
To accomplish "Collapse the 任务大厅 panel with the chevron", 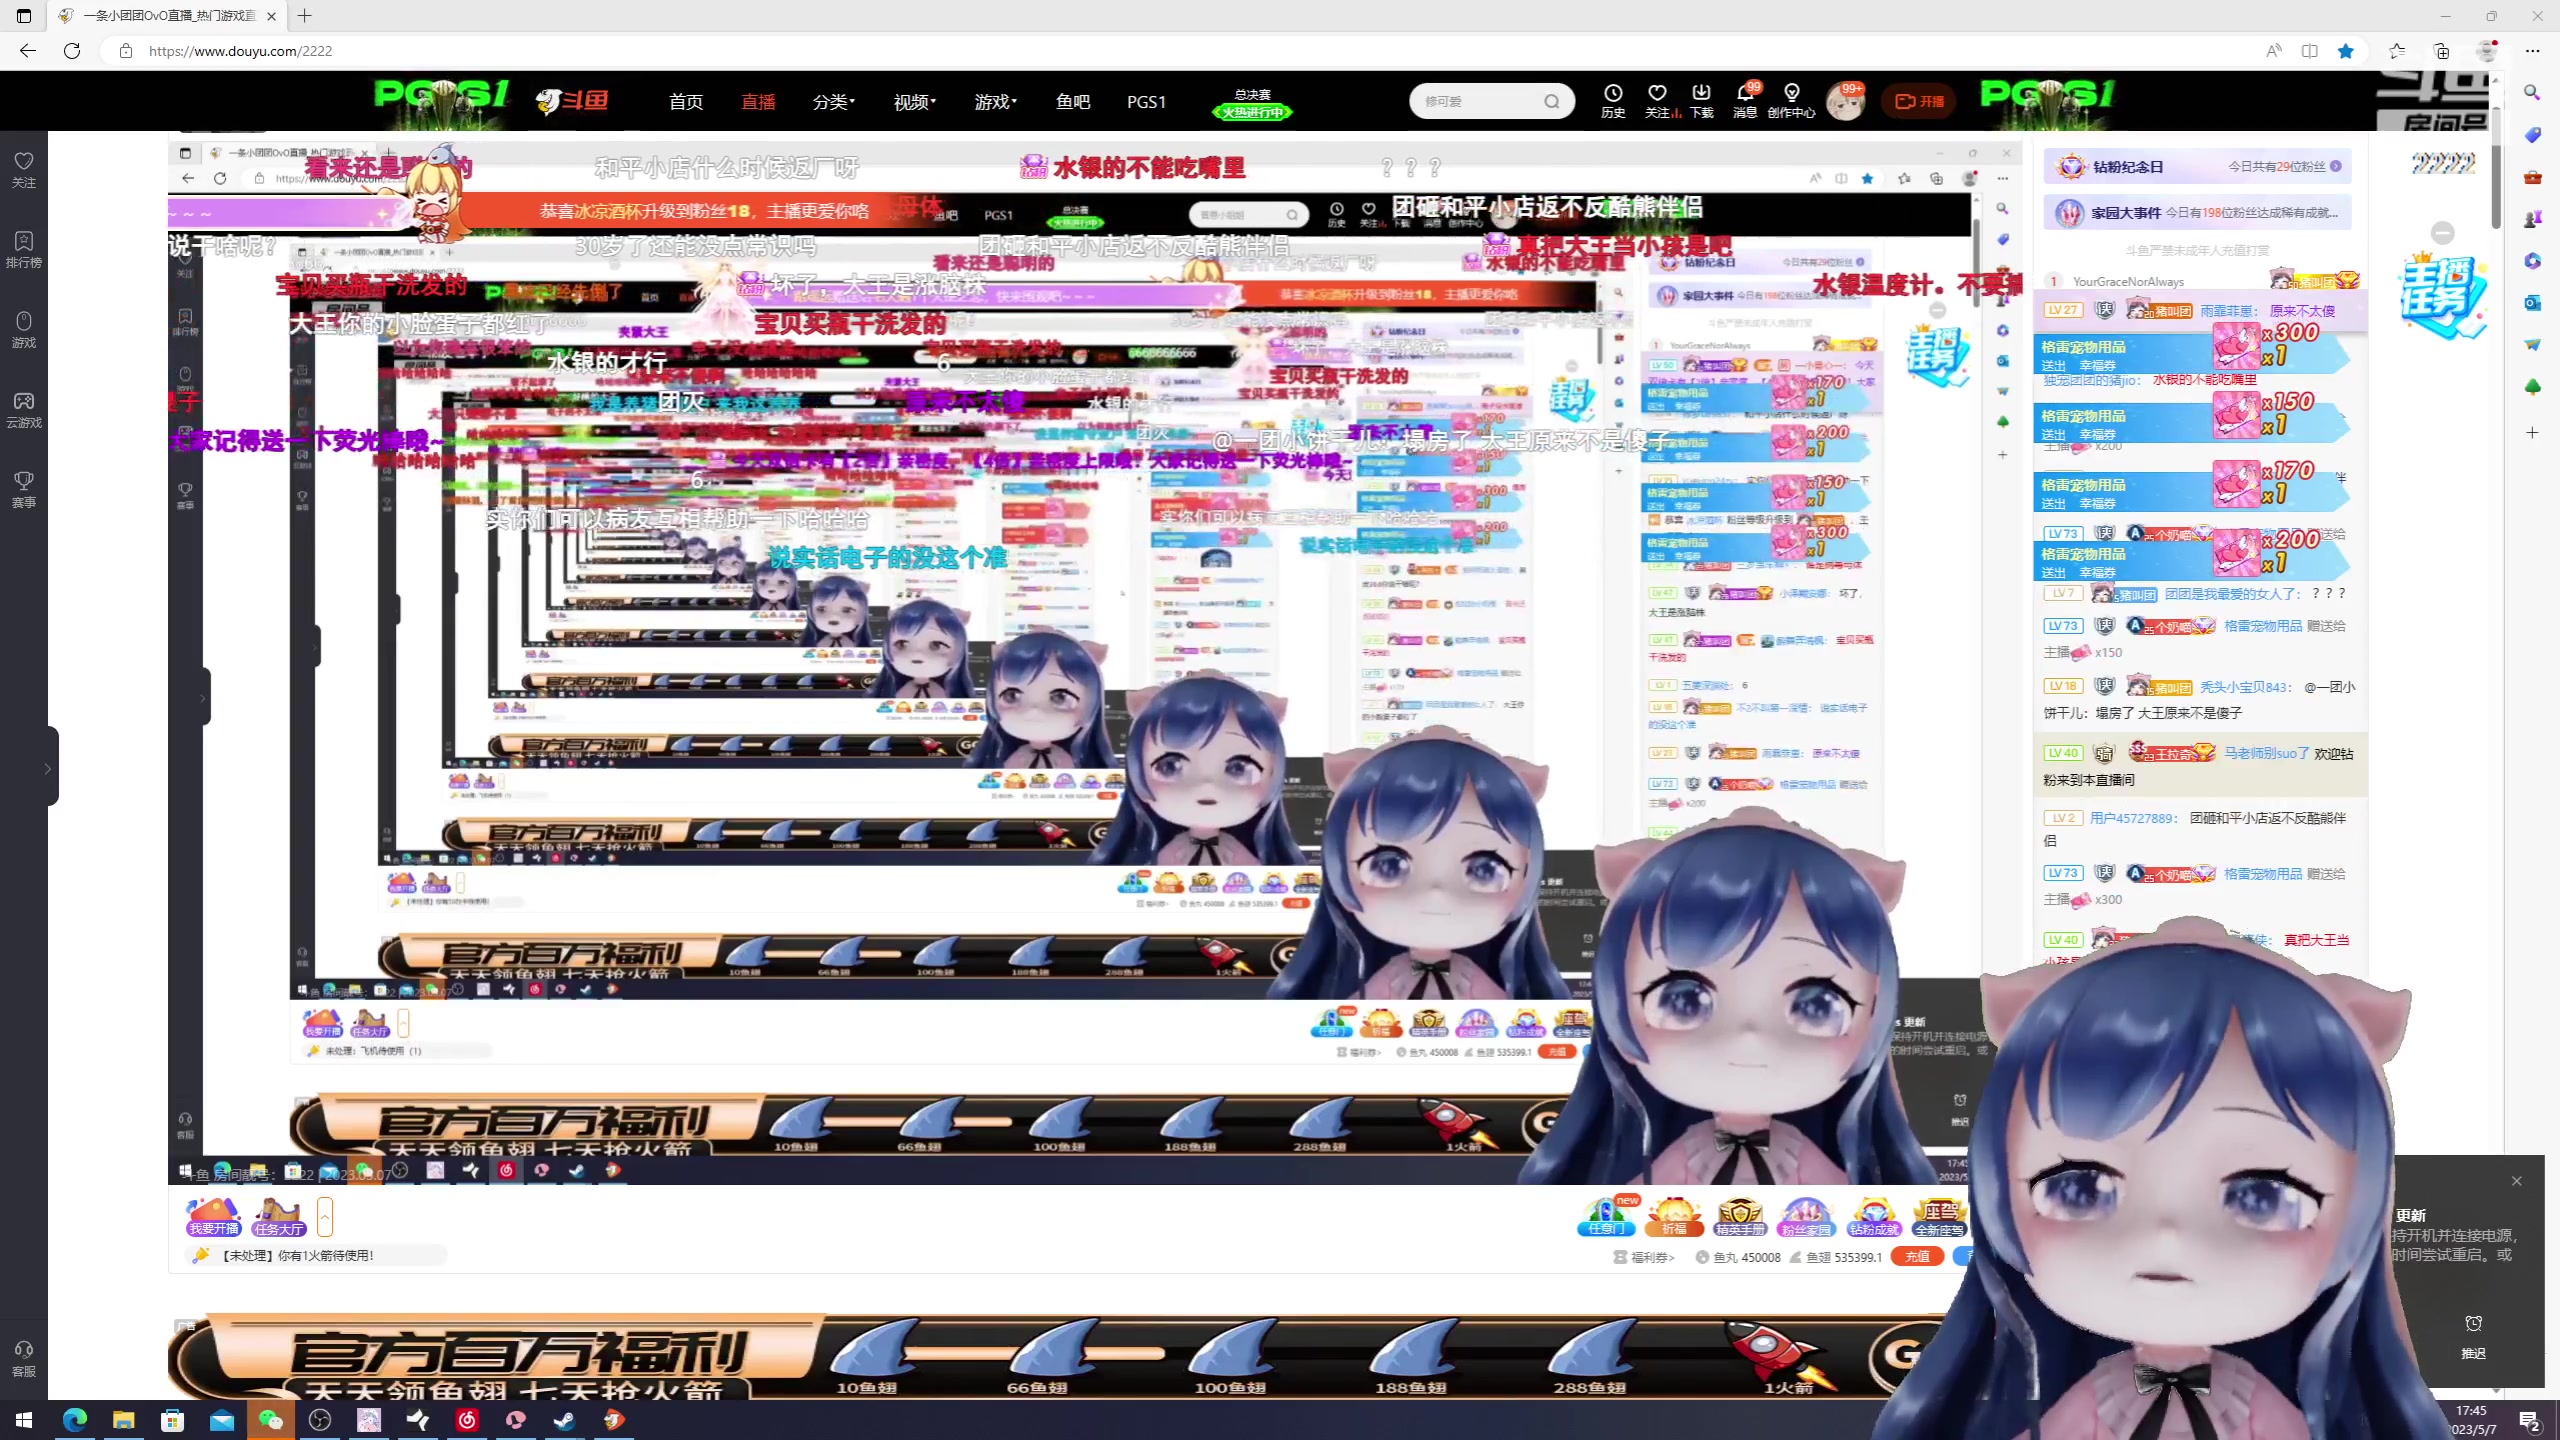I will (326, 1218).
